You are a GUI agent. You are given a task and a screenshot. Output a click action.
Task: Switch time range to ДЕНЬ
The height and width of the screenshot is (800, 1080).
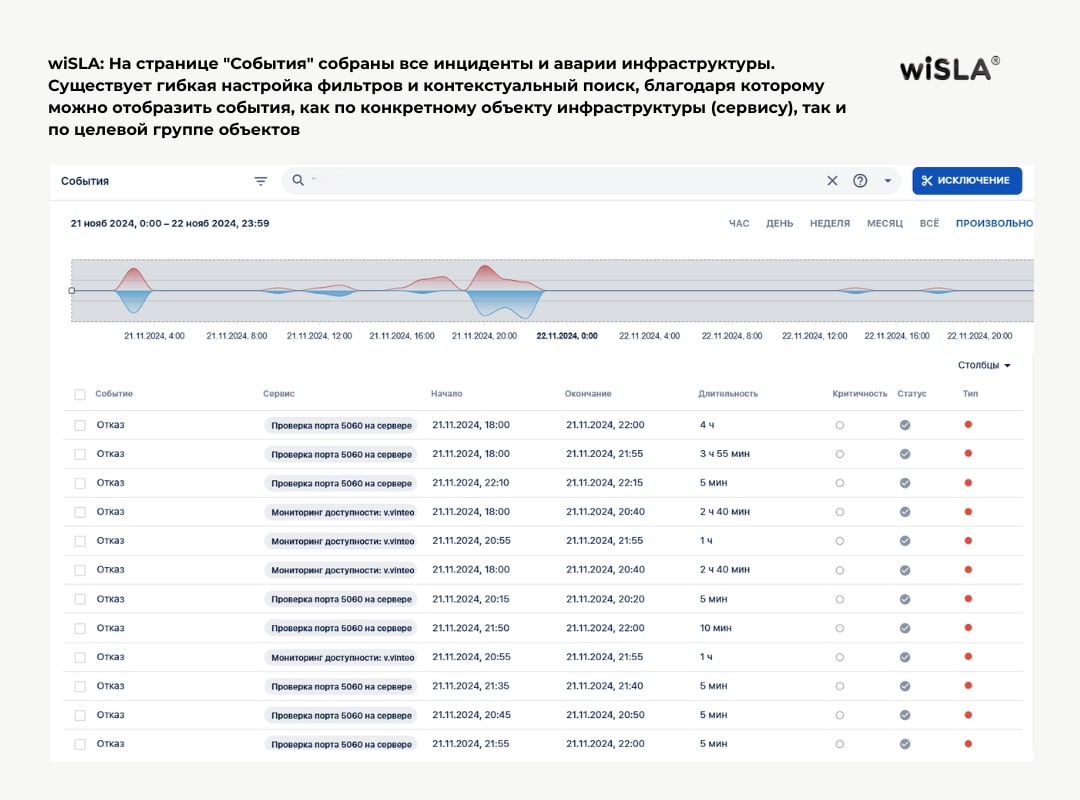tap(779, 223)
